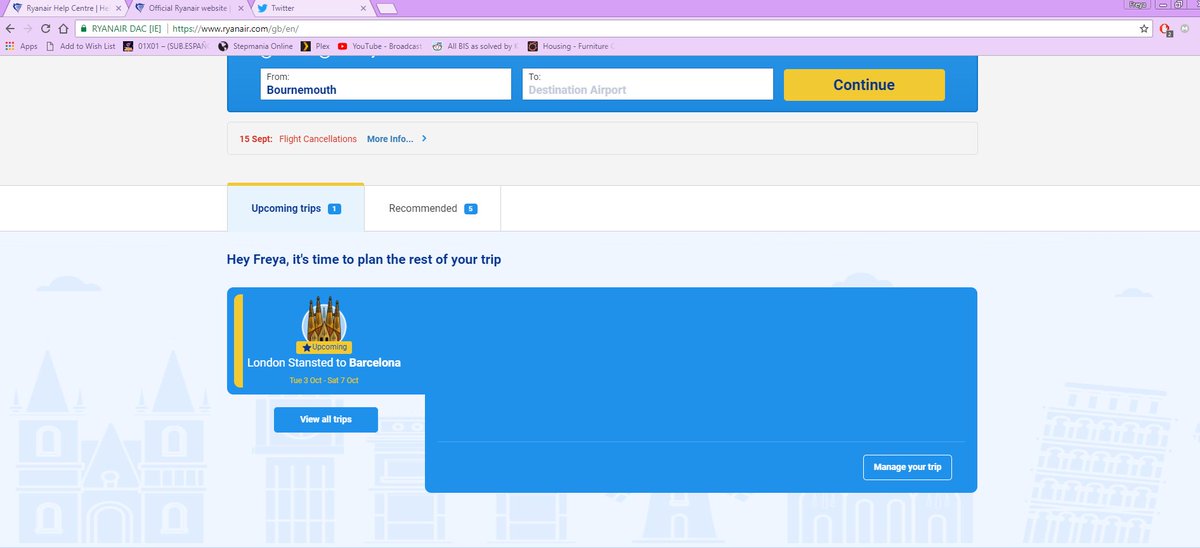Open the red extension icon with badge
The image size is (1200, 548).
[x=1166, y=30]
